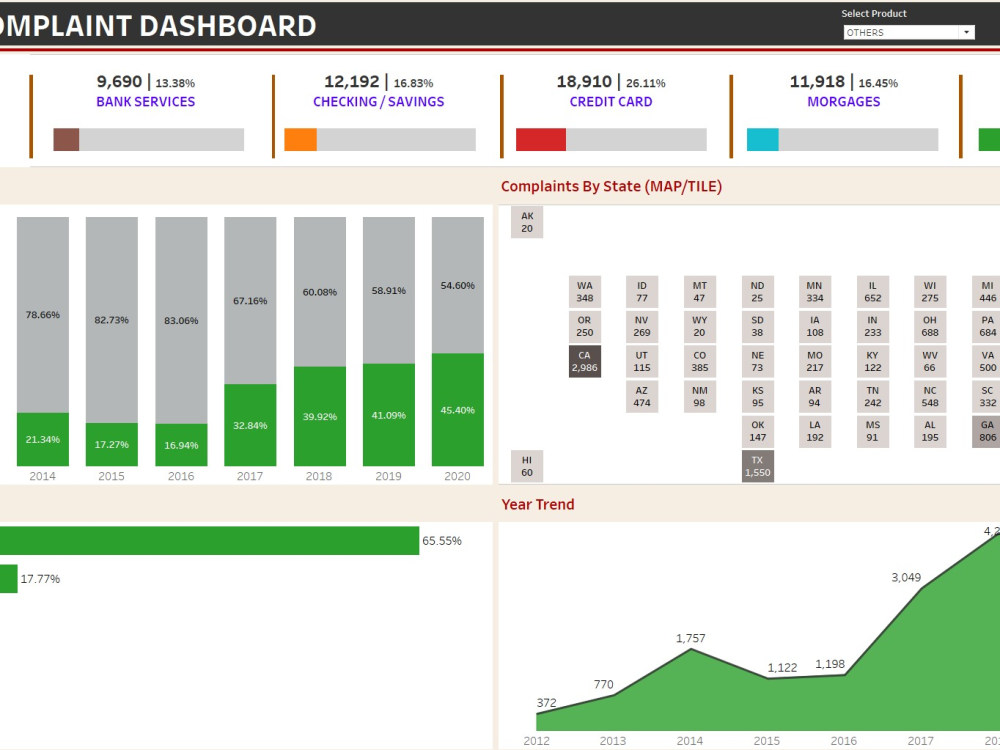Click the teal indicator swatch on Mortgages card

pos(761,139)
